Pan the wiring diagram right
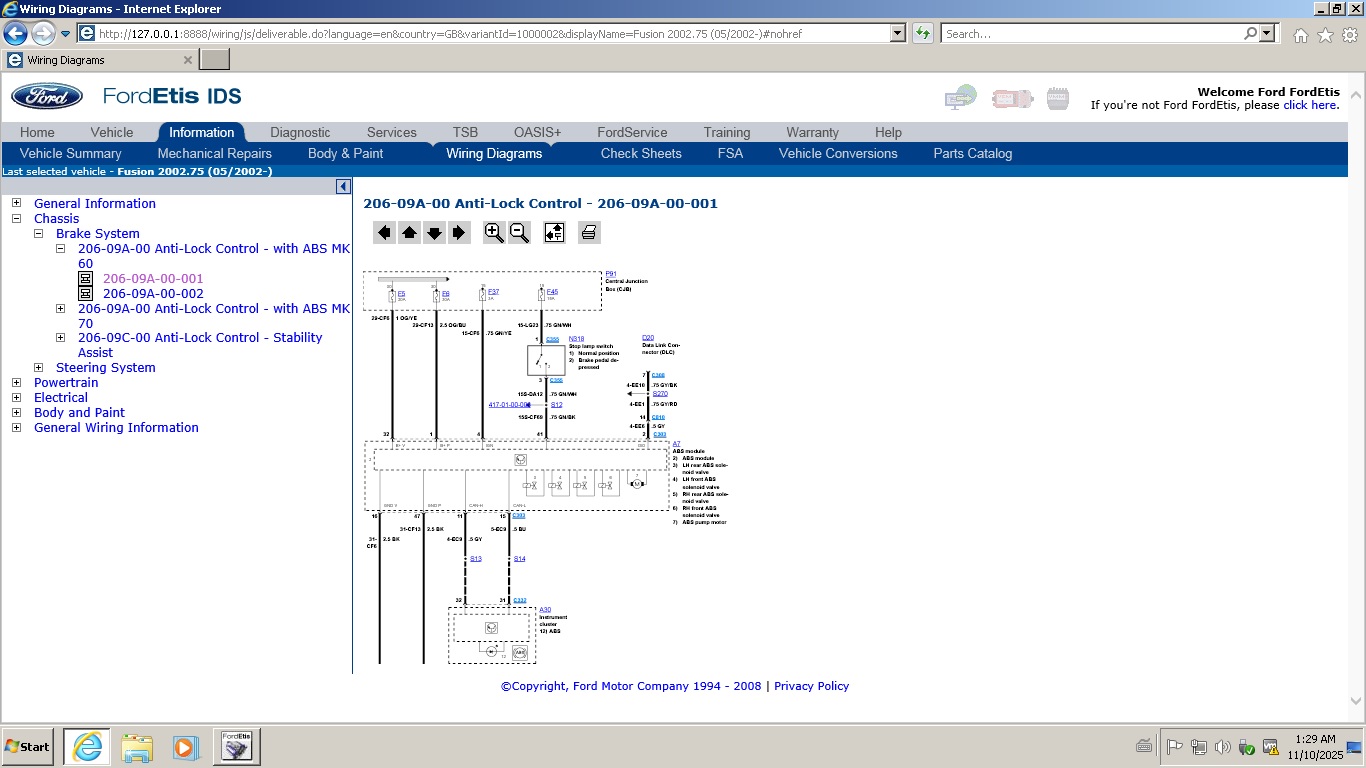This screenshot has width=1366, height=768. [x=459, y=233]
